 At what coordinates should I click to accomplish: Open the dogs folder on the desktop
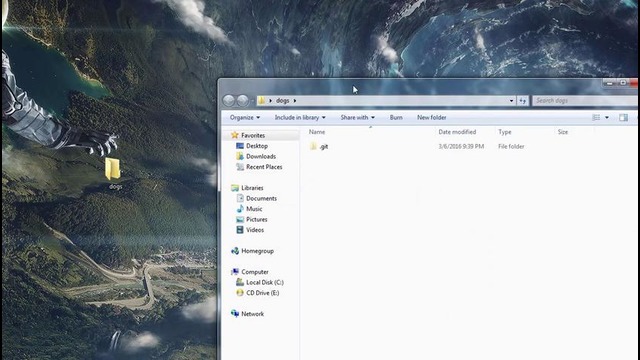click(113, 173)
